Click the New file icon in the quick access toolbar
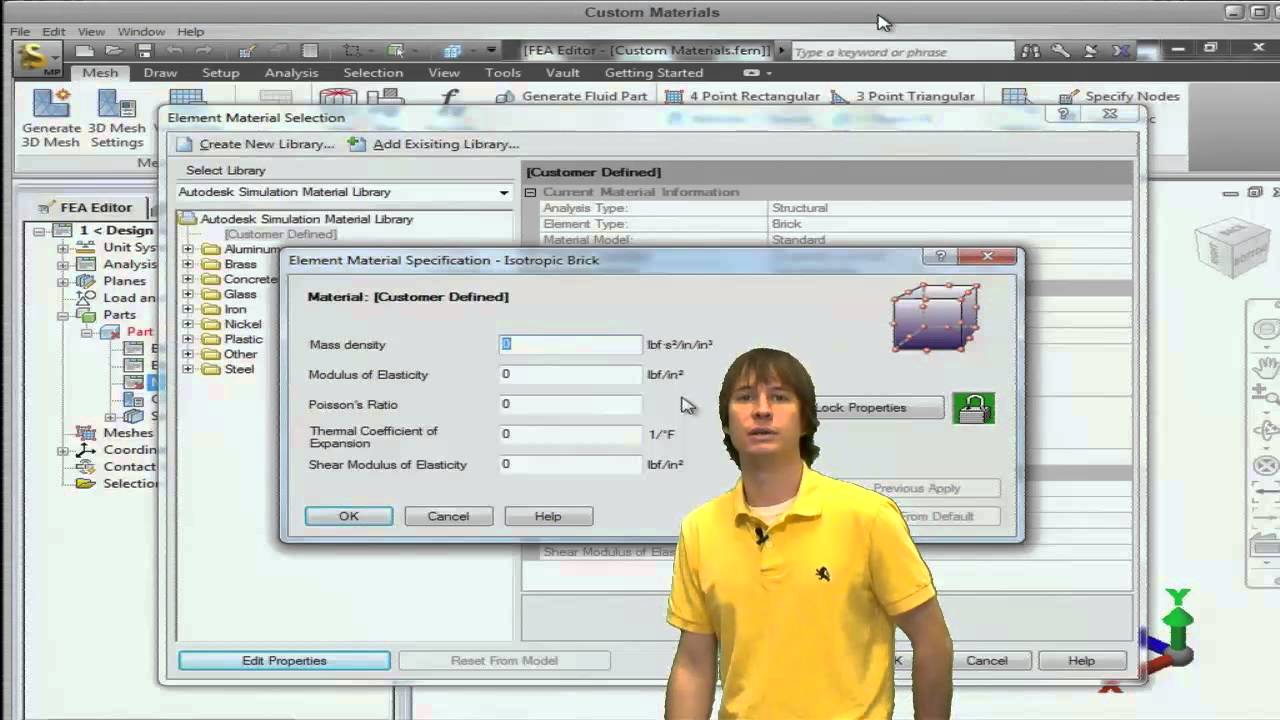 point(84,51)
